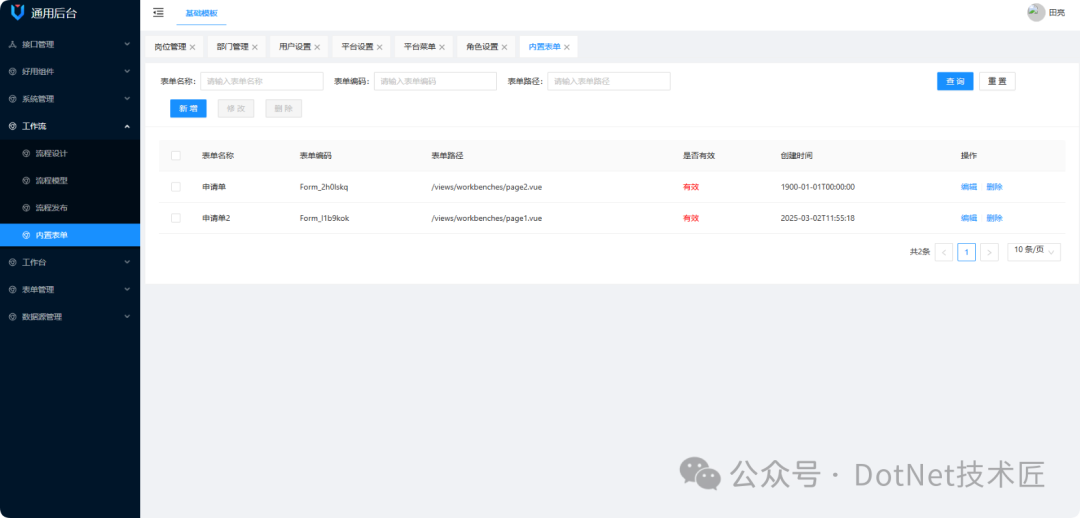This screenshot has height=518, width=1080.
Task: Toggle the select-all header checkbox
Action: tap(176, 156)
